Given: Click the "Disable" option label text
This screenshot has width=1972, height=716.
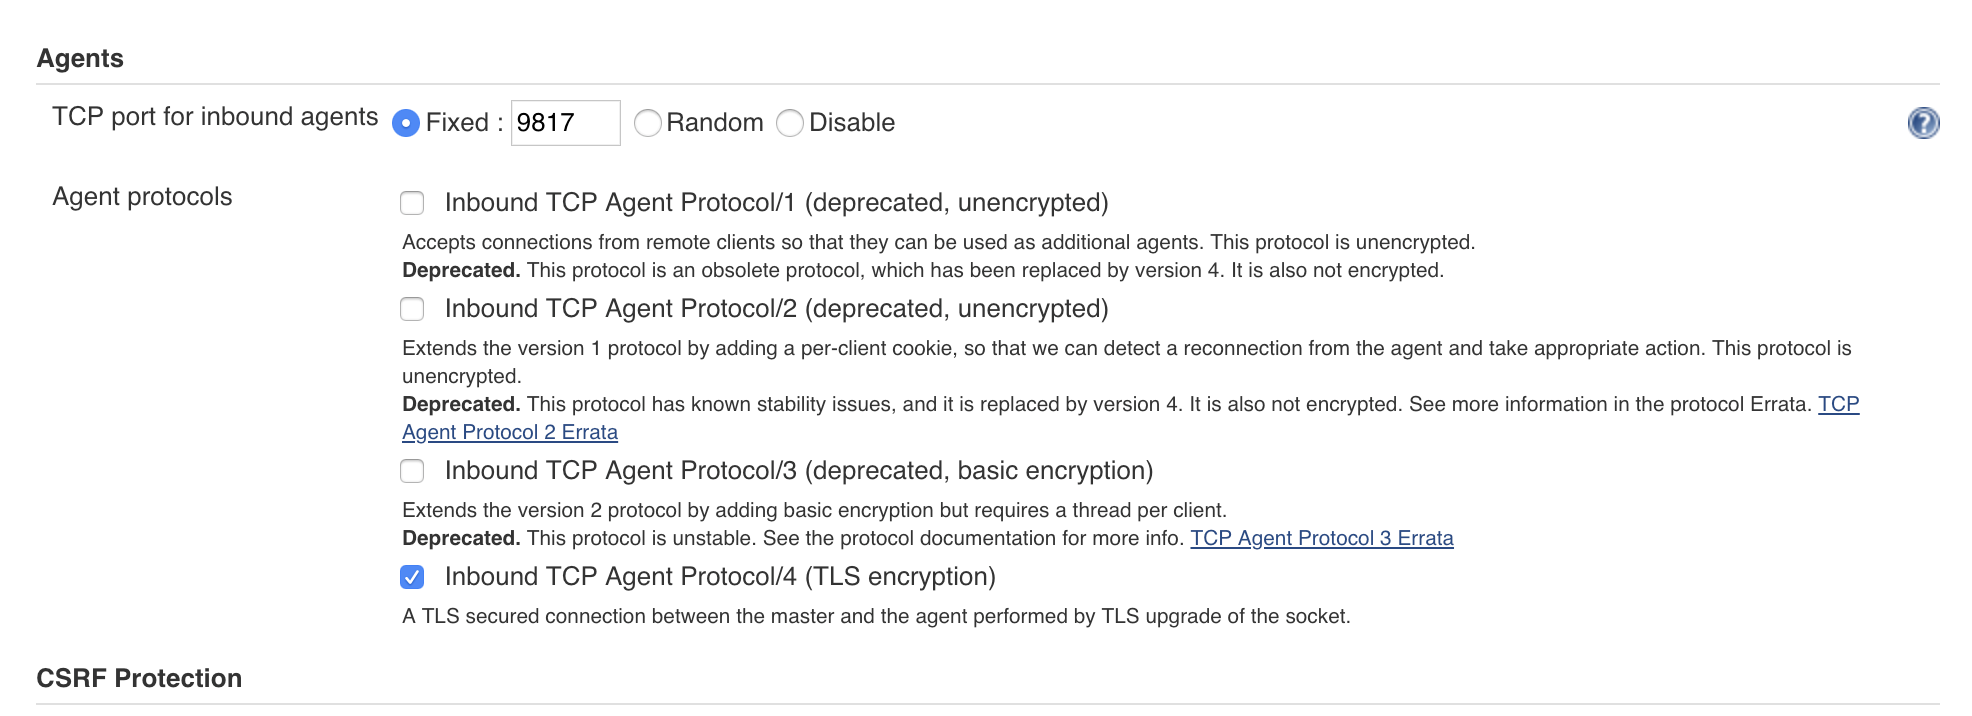Looking at the screenshot, I should (x=852, y=123).
